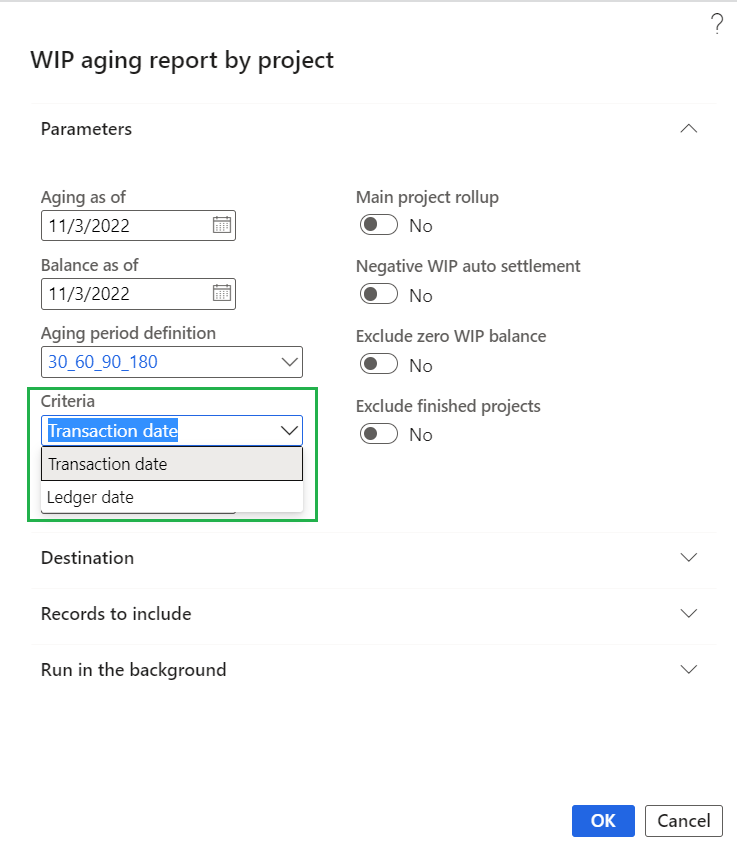This screenshot has width=737, height=861.
Task: Select Transaction date option in list
Action: coord(172,464)
